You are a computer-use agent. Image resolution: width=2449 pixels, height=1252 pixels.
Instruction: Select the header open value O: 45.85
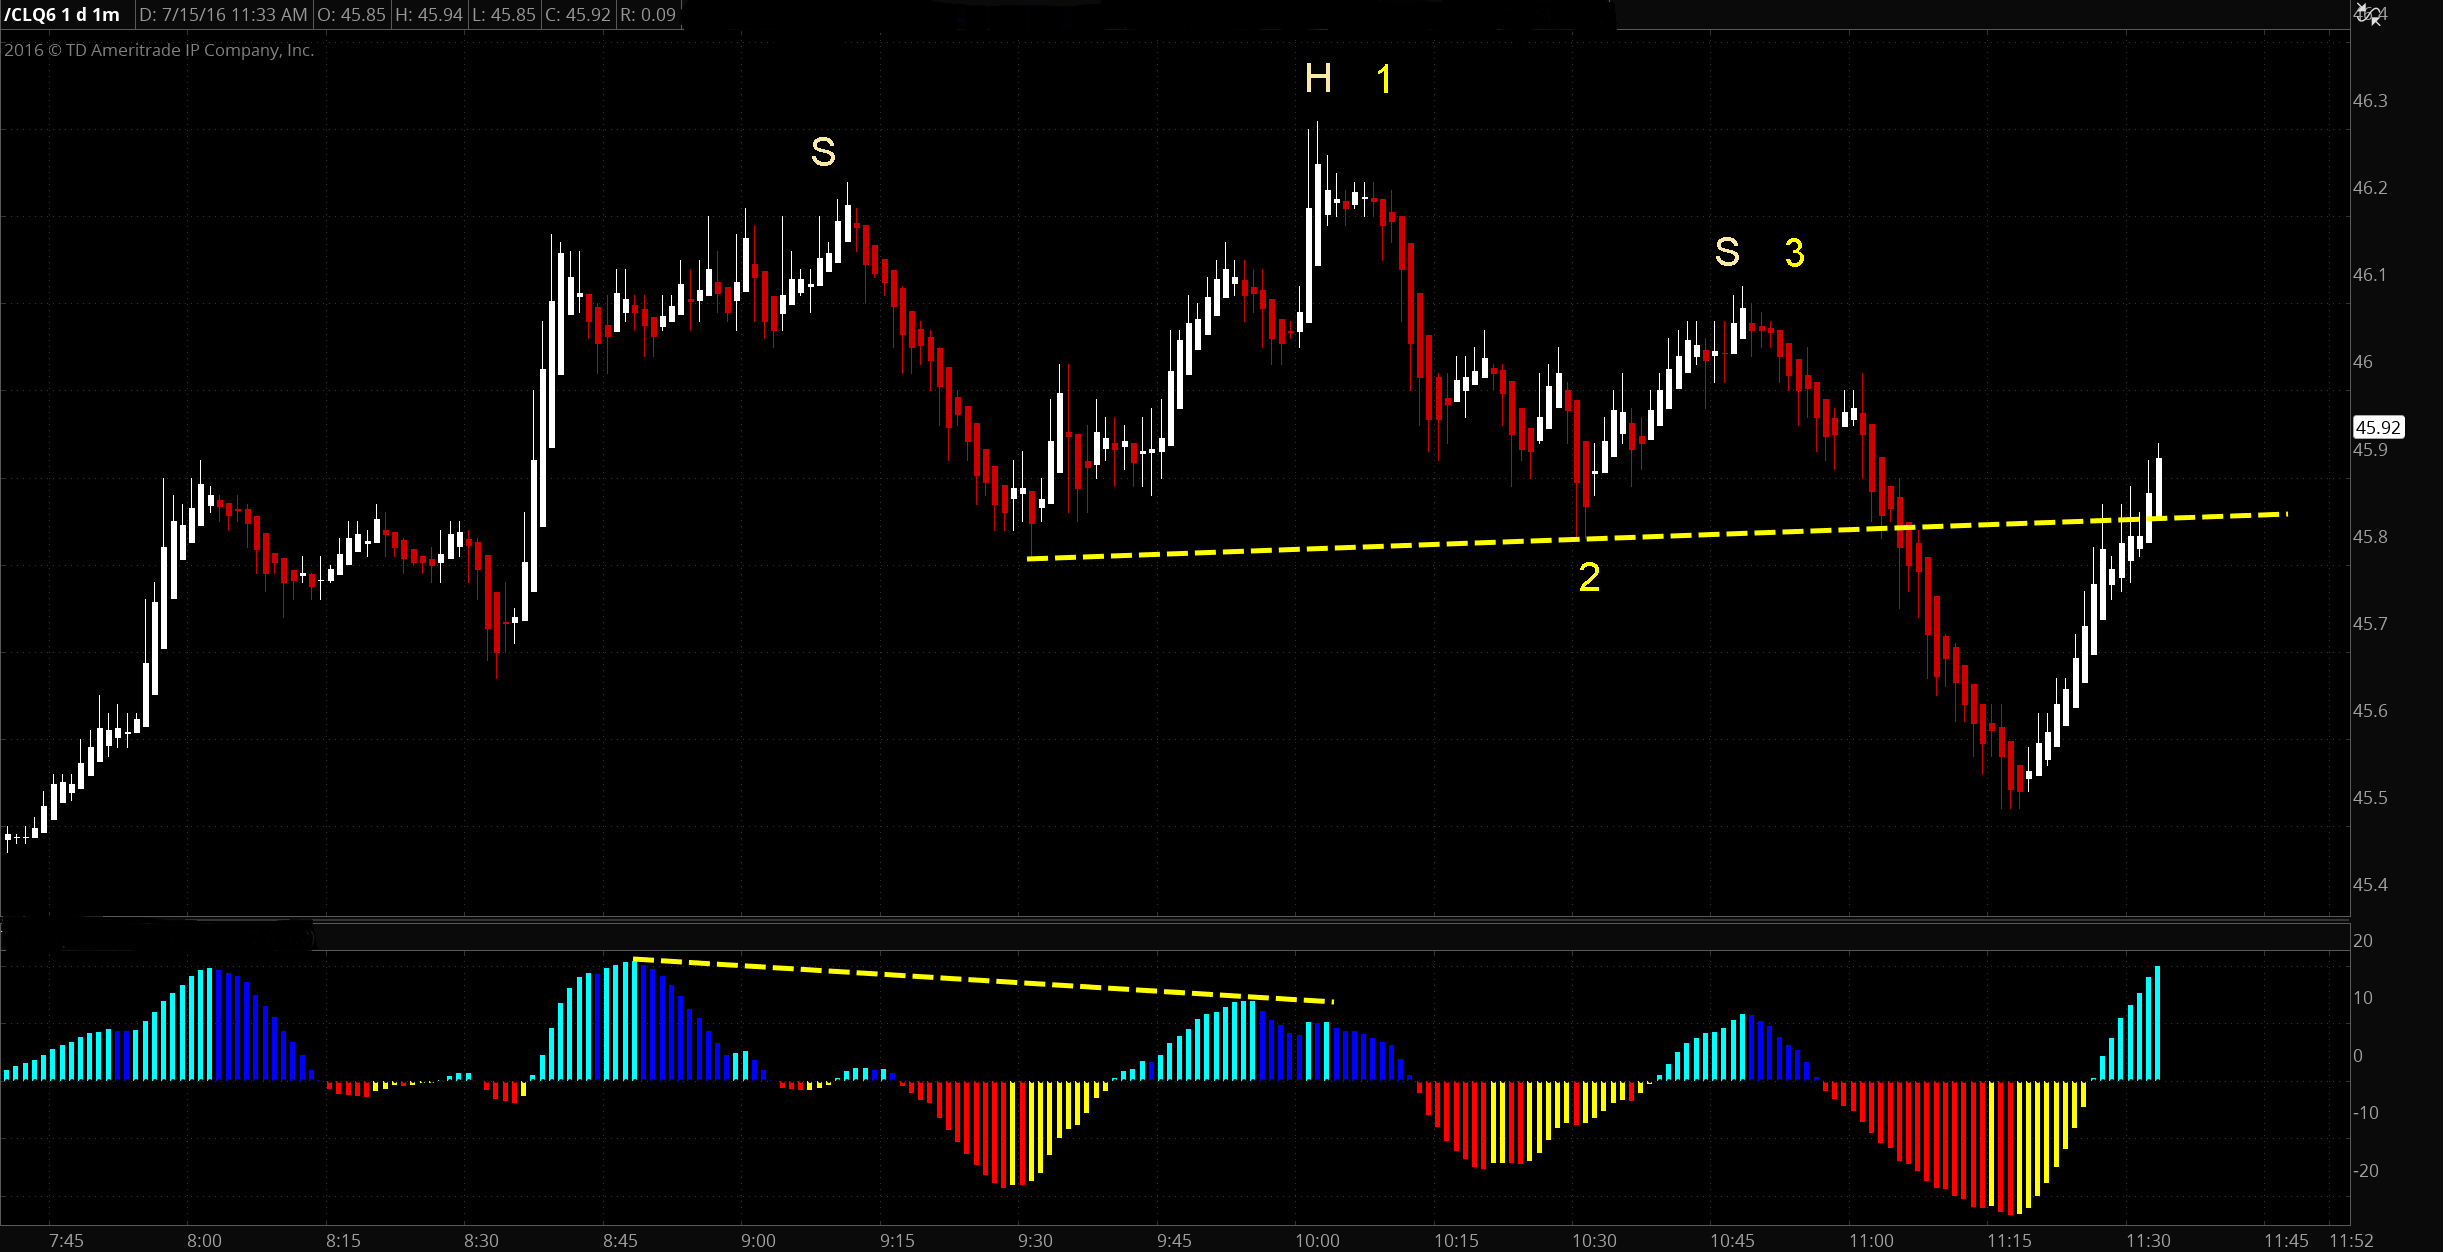tap(351, 15)
